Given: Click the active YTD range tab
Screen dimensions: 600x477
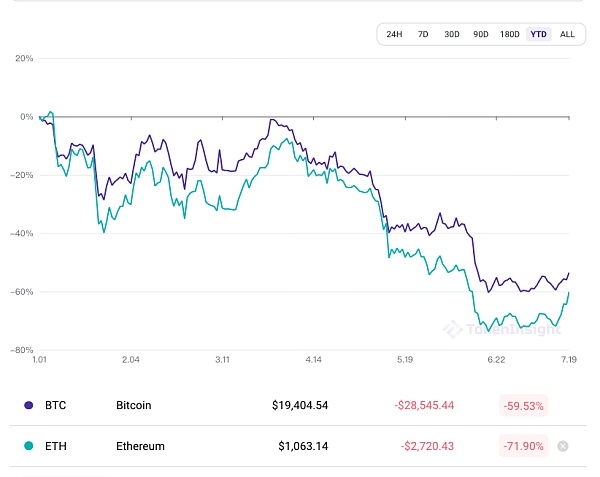Looking at the screenshot, I should click(x=539, y=34).
